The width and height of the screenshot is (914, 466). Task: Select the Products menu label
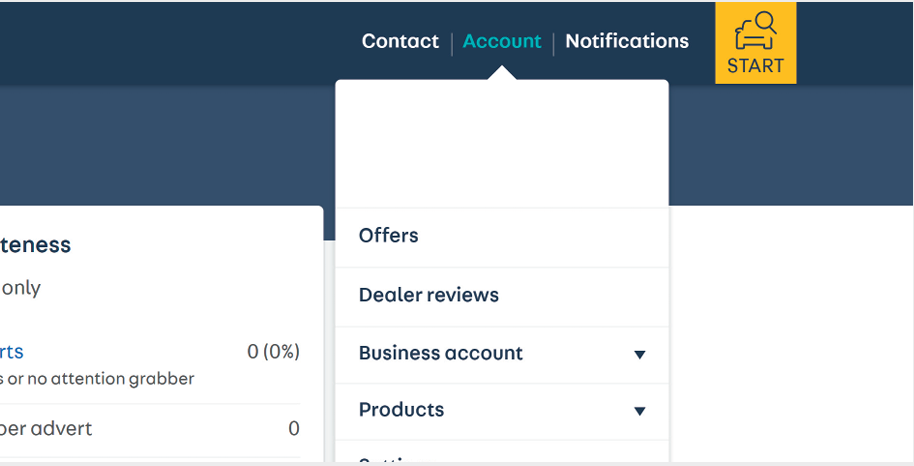[401, 410]
